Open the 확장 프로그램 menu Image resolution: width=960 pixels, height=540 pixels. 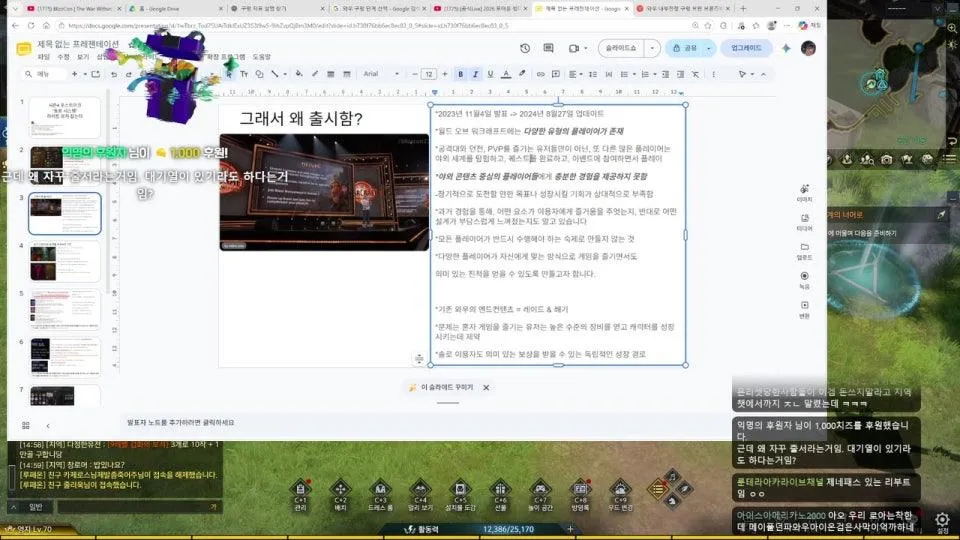[x=226, y=57]
